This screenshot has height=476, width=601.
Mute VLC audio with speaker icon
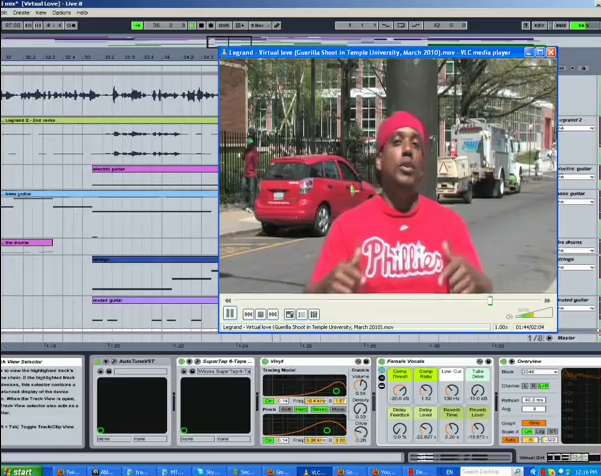click(509, 316)
